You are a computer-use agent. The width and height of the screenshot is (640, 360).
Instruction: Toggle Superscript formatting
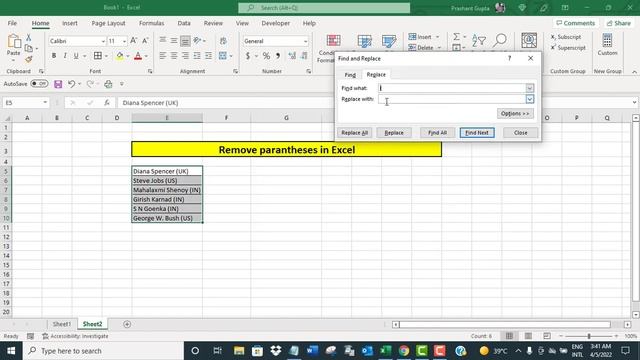coord(568,48)
